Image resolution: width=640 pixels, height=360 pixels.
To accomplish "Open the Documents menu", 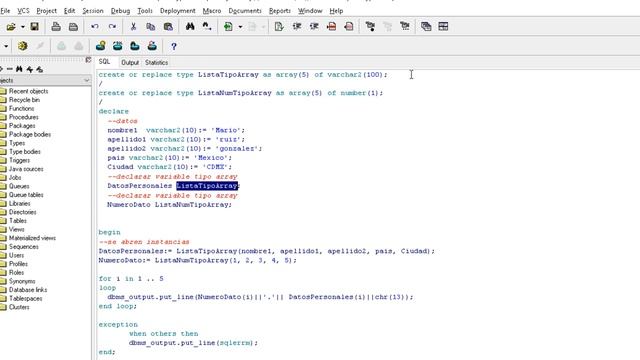I will tap(245, 11).
